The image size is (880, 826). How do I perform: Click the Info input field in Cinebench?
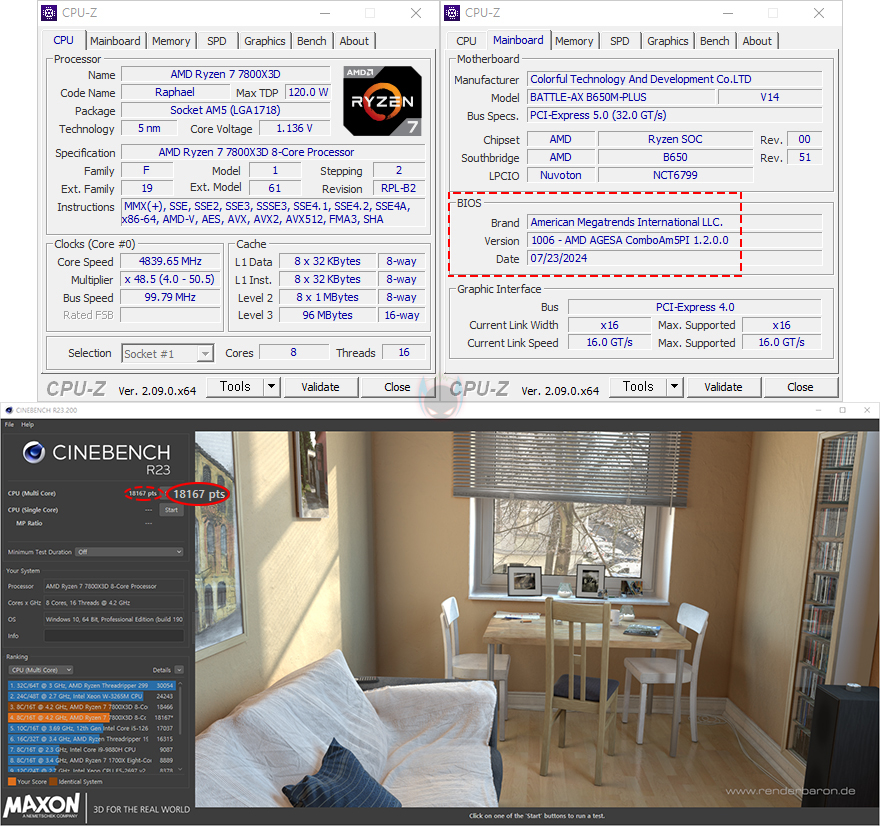(114, 636)
